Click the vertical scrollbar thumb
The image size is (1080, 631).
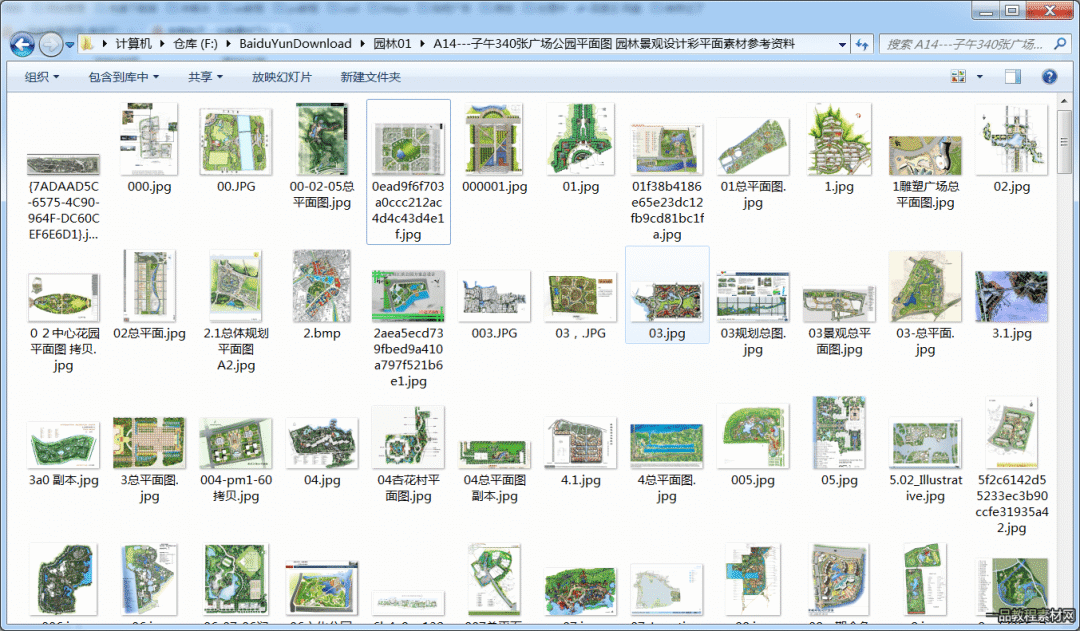point(1064,141)
